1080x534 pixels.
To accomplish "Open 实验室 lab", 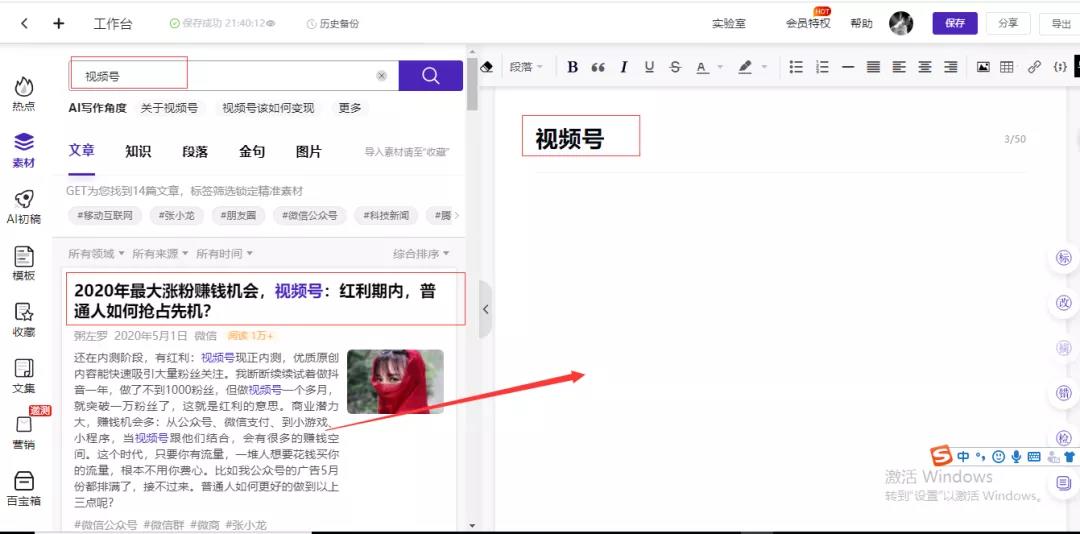I will [x=729, y=23].
